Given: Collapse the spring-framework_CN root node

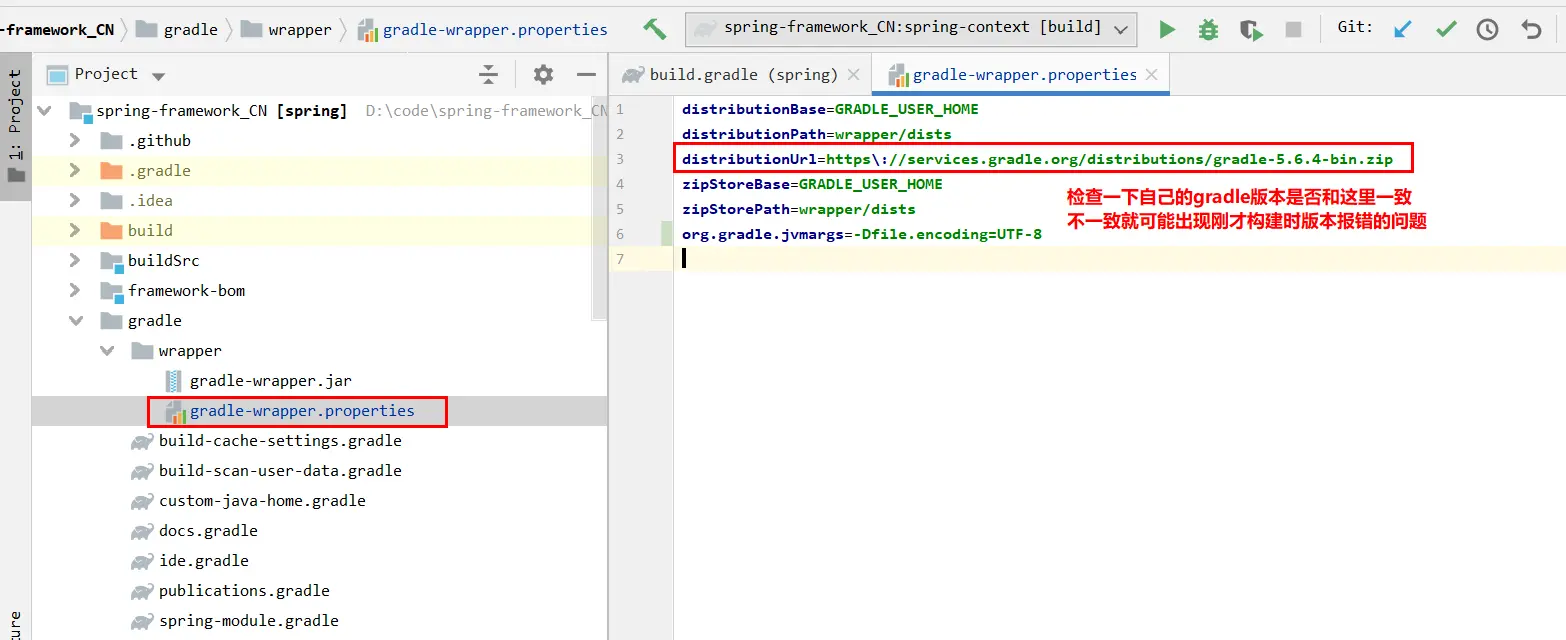Looking at the screenshot, I should pos(44,110).
